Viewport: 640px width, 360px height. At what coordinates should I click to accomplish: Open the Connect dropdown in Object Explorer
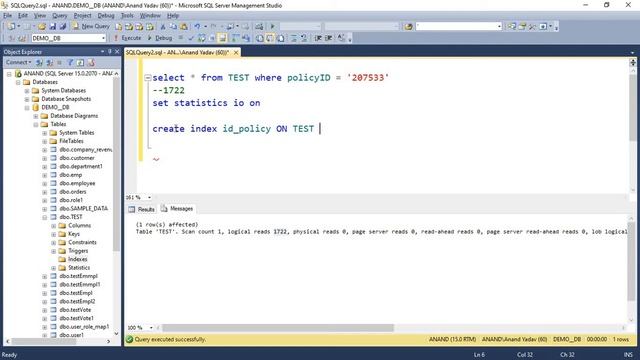click(x=18, y=62)
